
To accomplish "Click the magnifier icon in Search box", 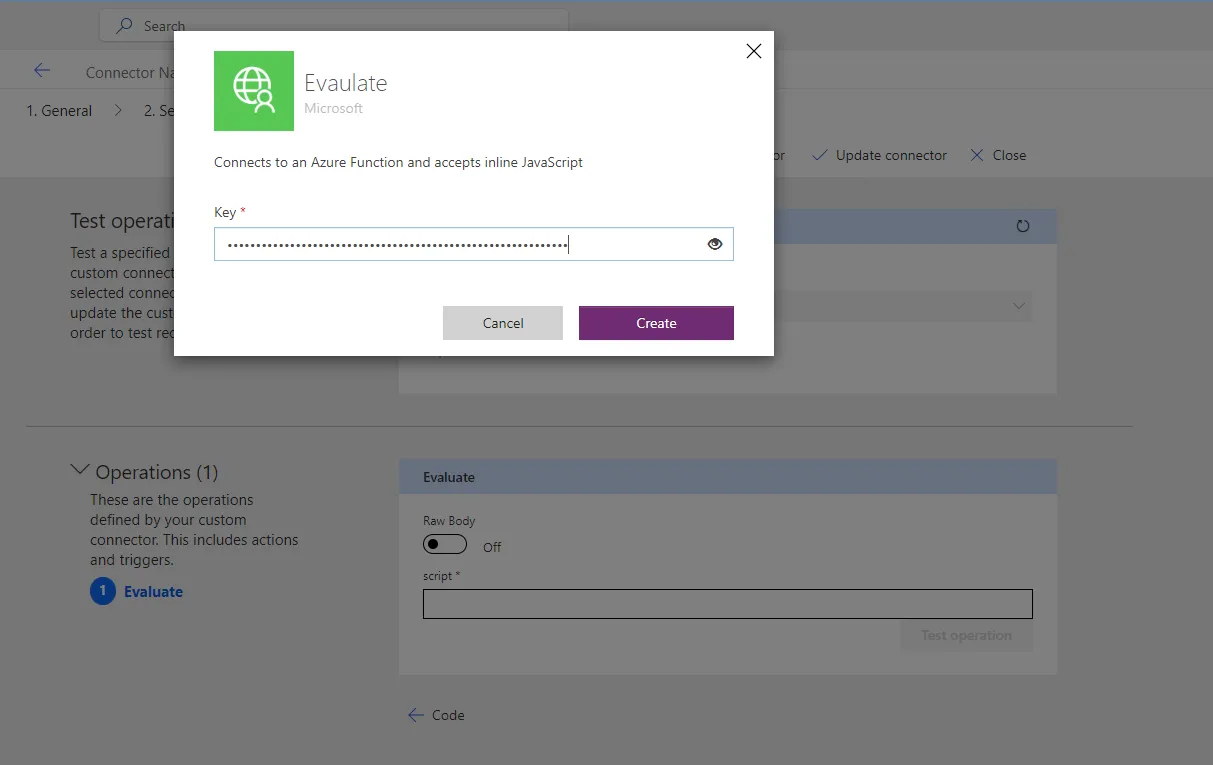I will coord(125,26).
